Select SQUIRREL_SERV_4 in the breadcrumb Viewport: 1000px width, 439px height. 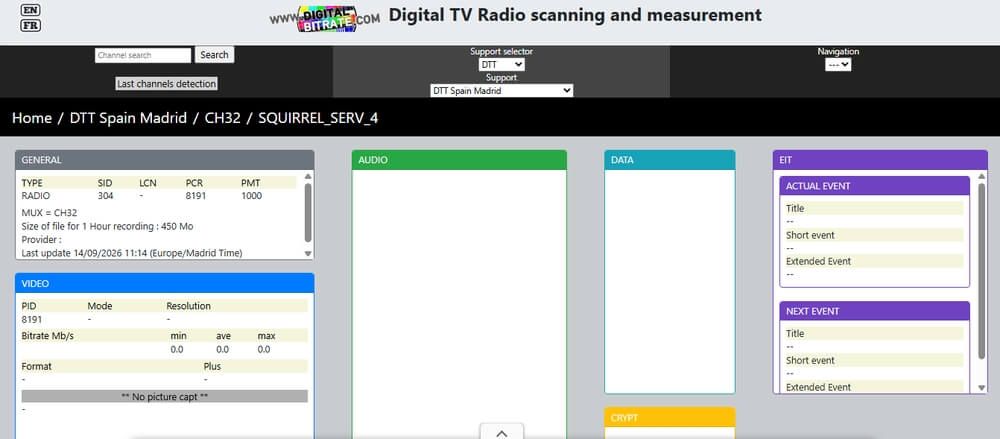point(318,118)
